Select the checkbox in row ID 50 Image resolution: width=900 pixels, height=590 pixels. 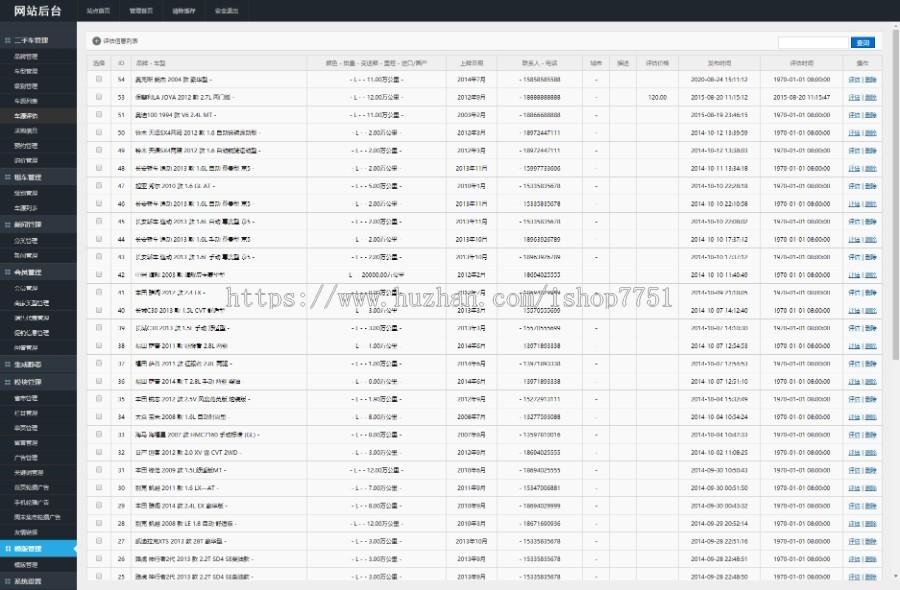pos(99,133)
